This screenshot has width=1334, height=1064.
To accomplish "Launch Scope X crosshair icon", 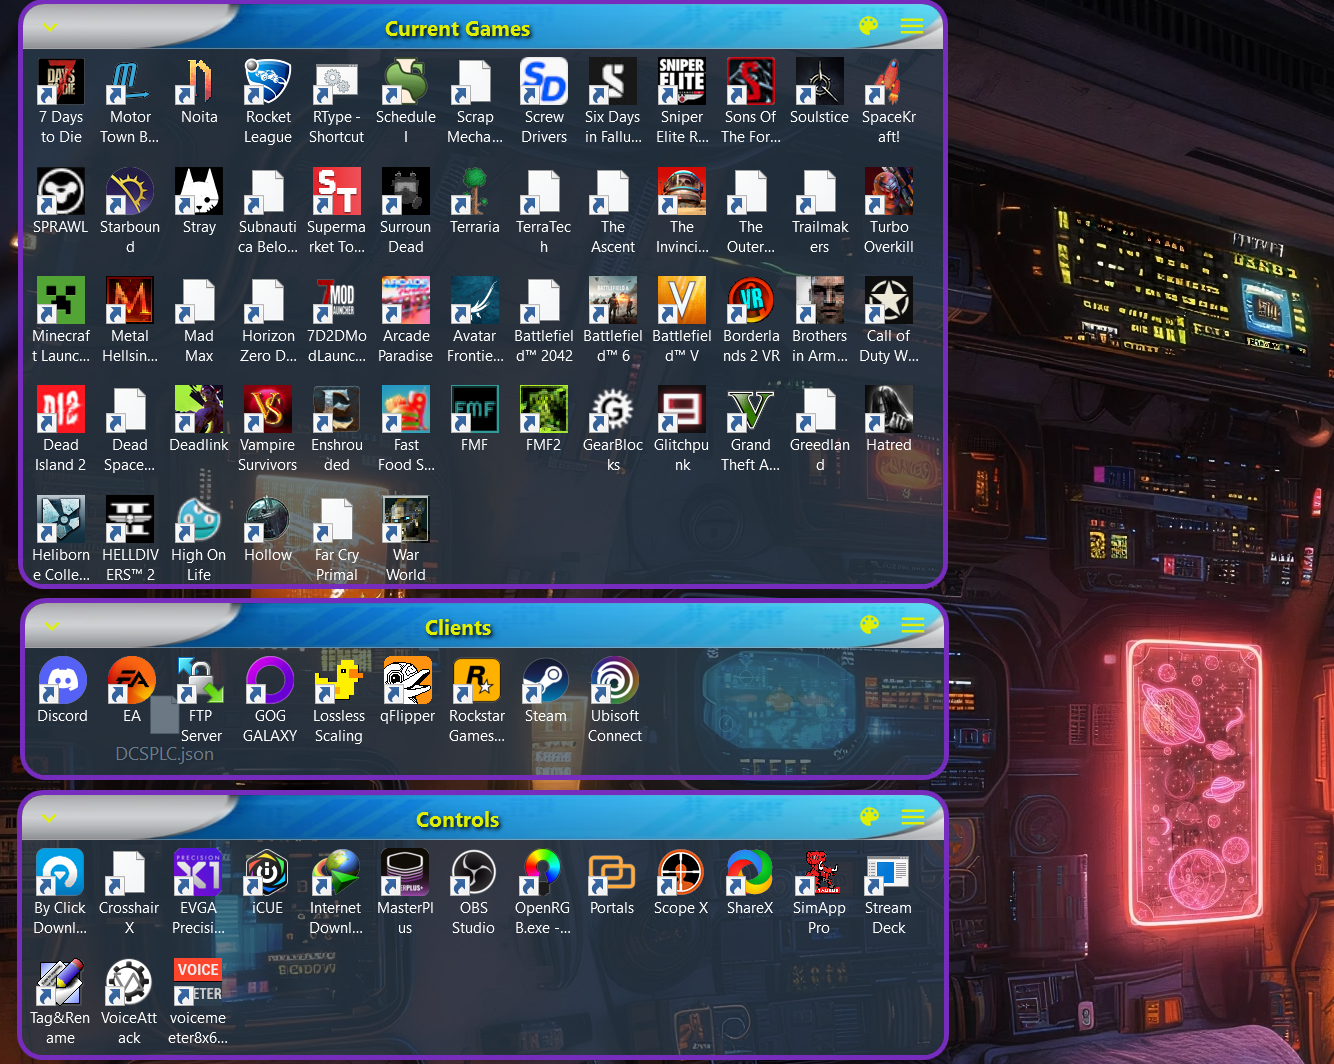I will [681, 873].
